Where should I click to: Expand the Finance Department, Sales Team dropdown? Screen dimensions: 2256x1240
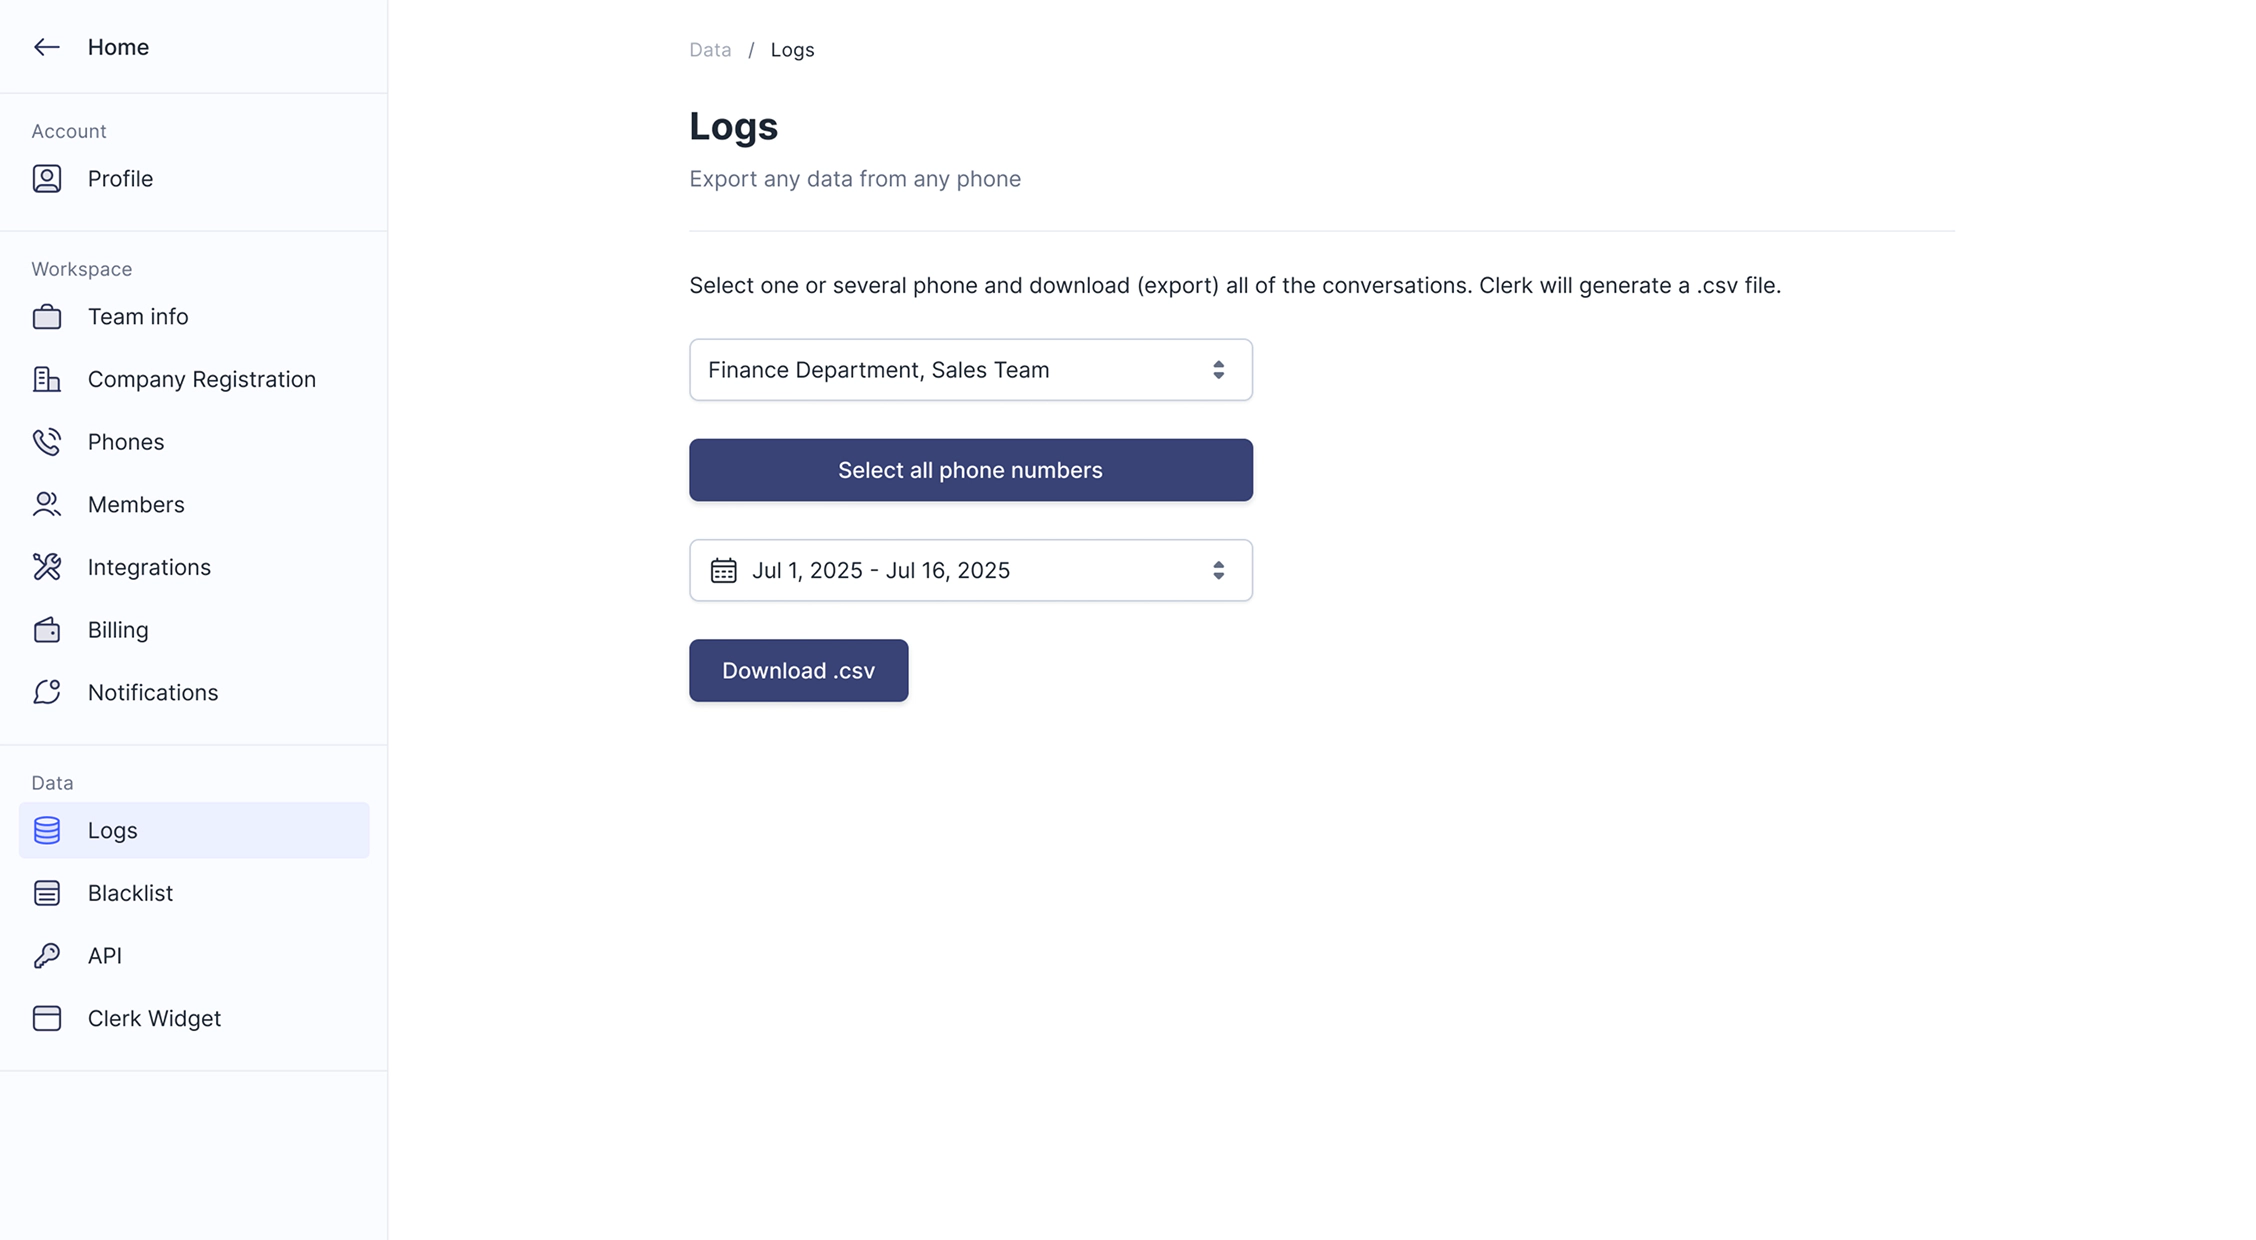click(970, 370)
